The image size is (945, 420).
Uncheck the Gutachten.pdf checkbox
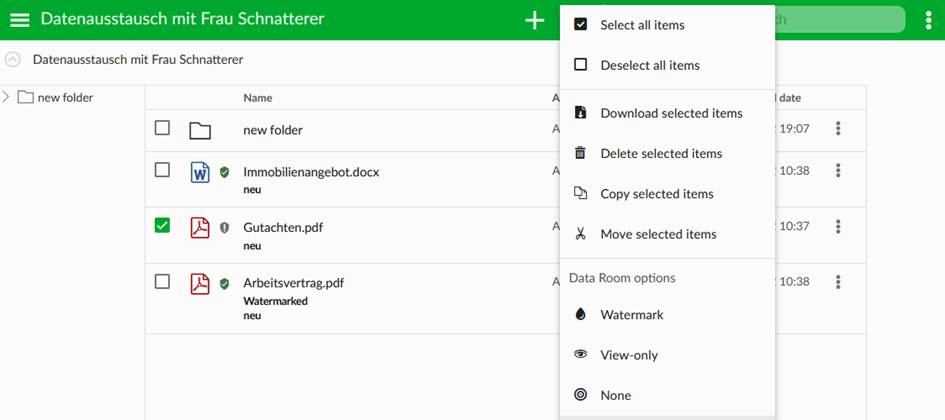(x=162, y=225)
